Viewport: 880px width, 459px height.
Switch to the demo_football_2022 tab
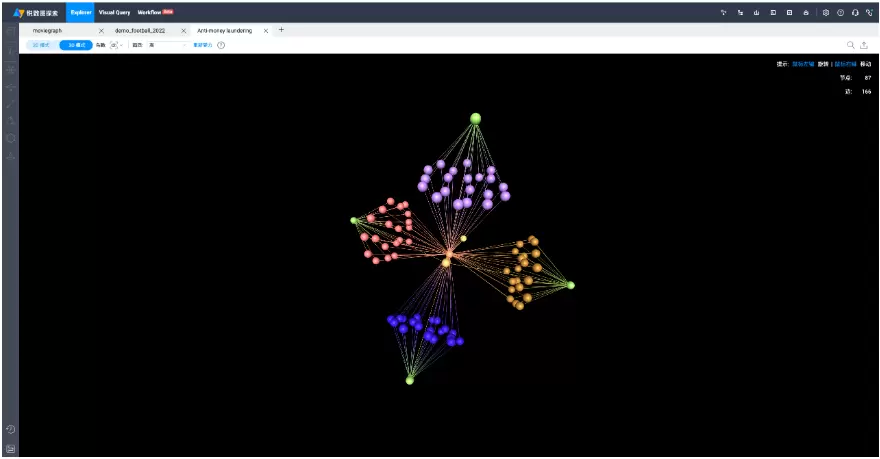click(139, 30)
